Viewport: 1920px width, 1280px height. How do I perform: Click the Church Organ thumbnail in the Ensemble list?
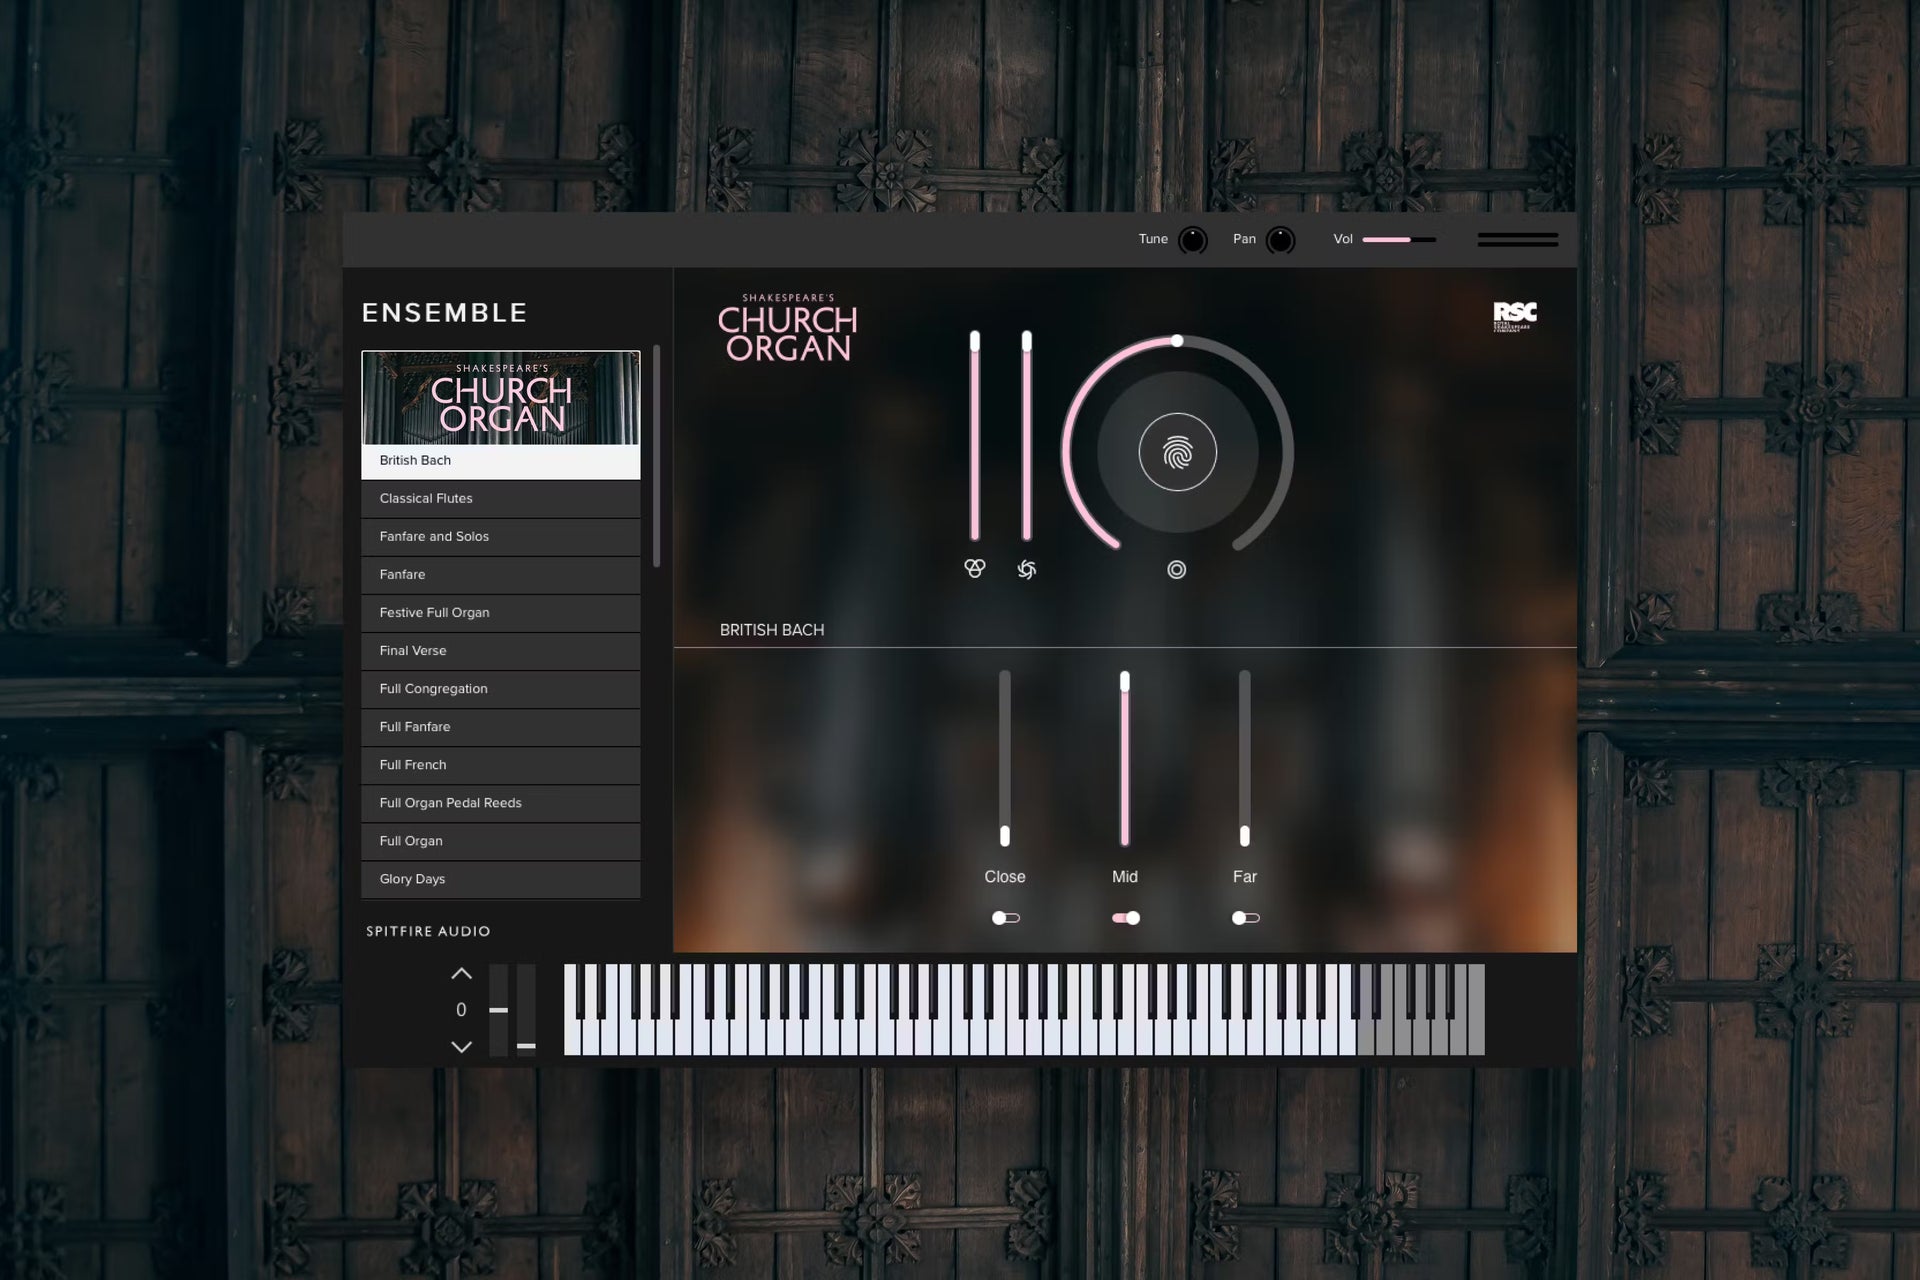coord(500,398)
